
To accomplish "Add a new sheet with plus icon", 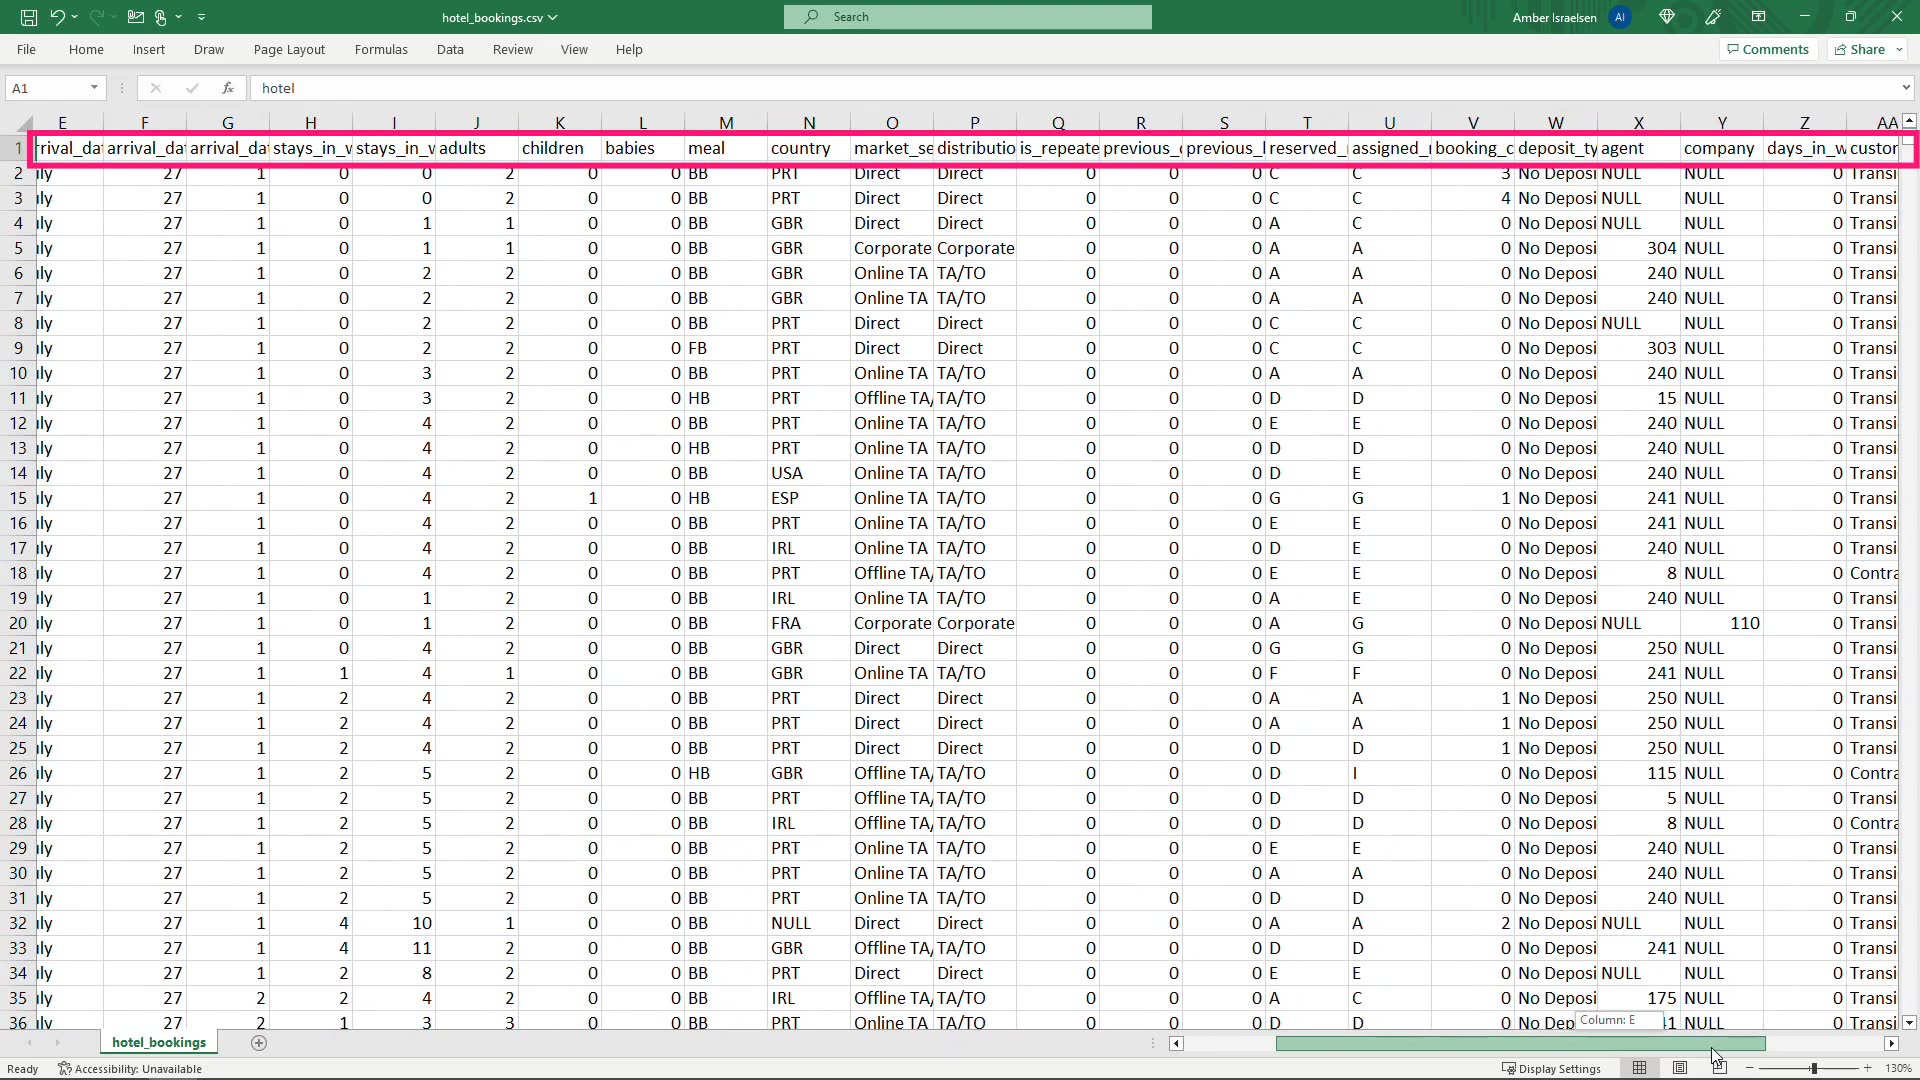I will (259, 1043).
